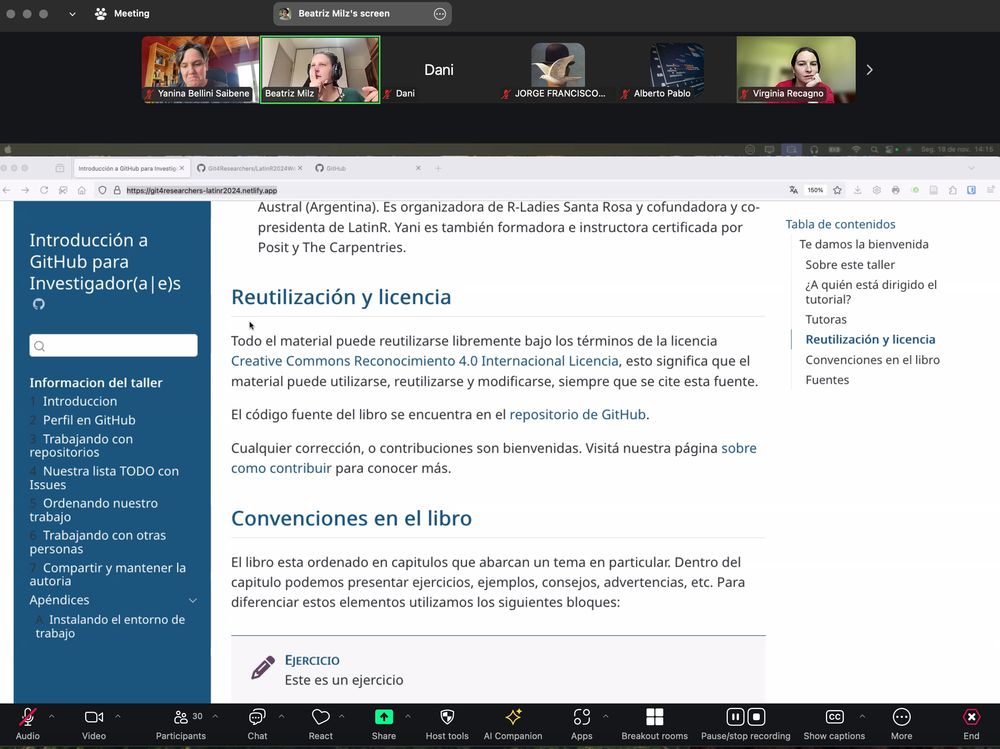Reload the browser page
The width and height of the screenshot is (1000, 749).
click(44, 190)
